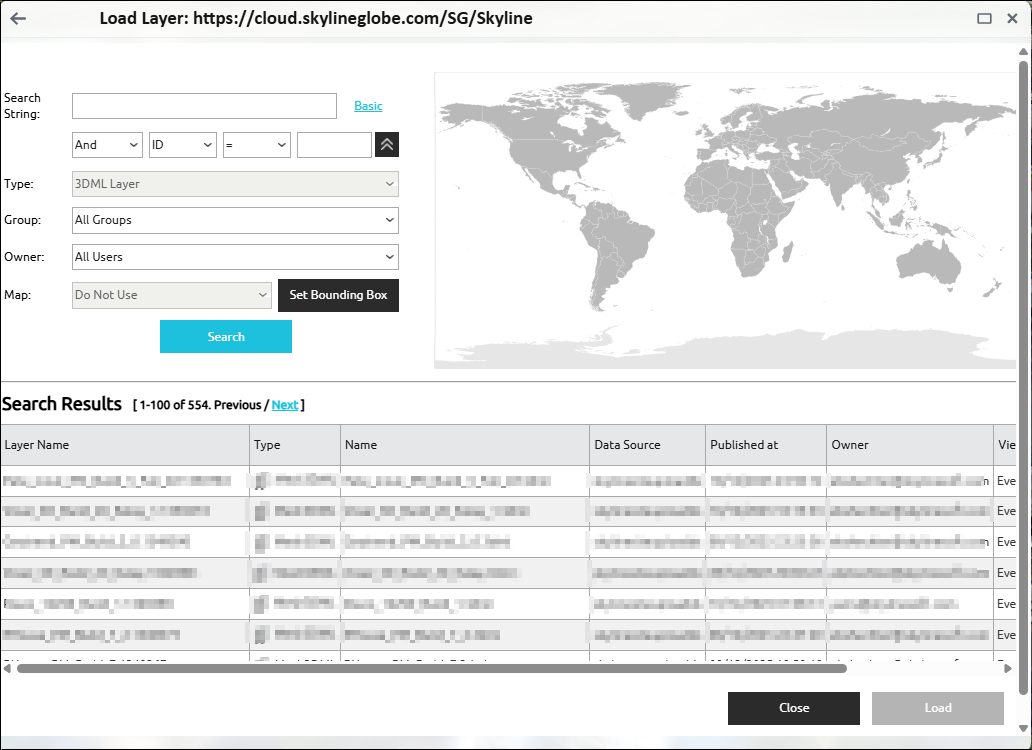This screenshot has width=1032, height=750.
Task: Sort by Type column header
Action: (295, 445)
